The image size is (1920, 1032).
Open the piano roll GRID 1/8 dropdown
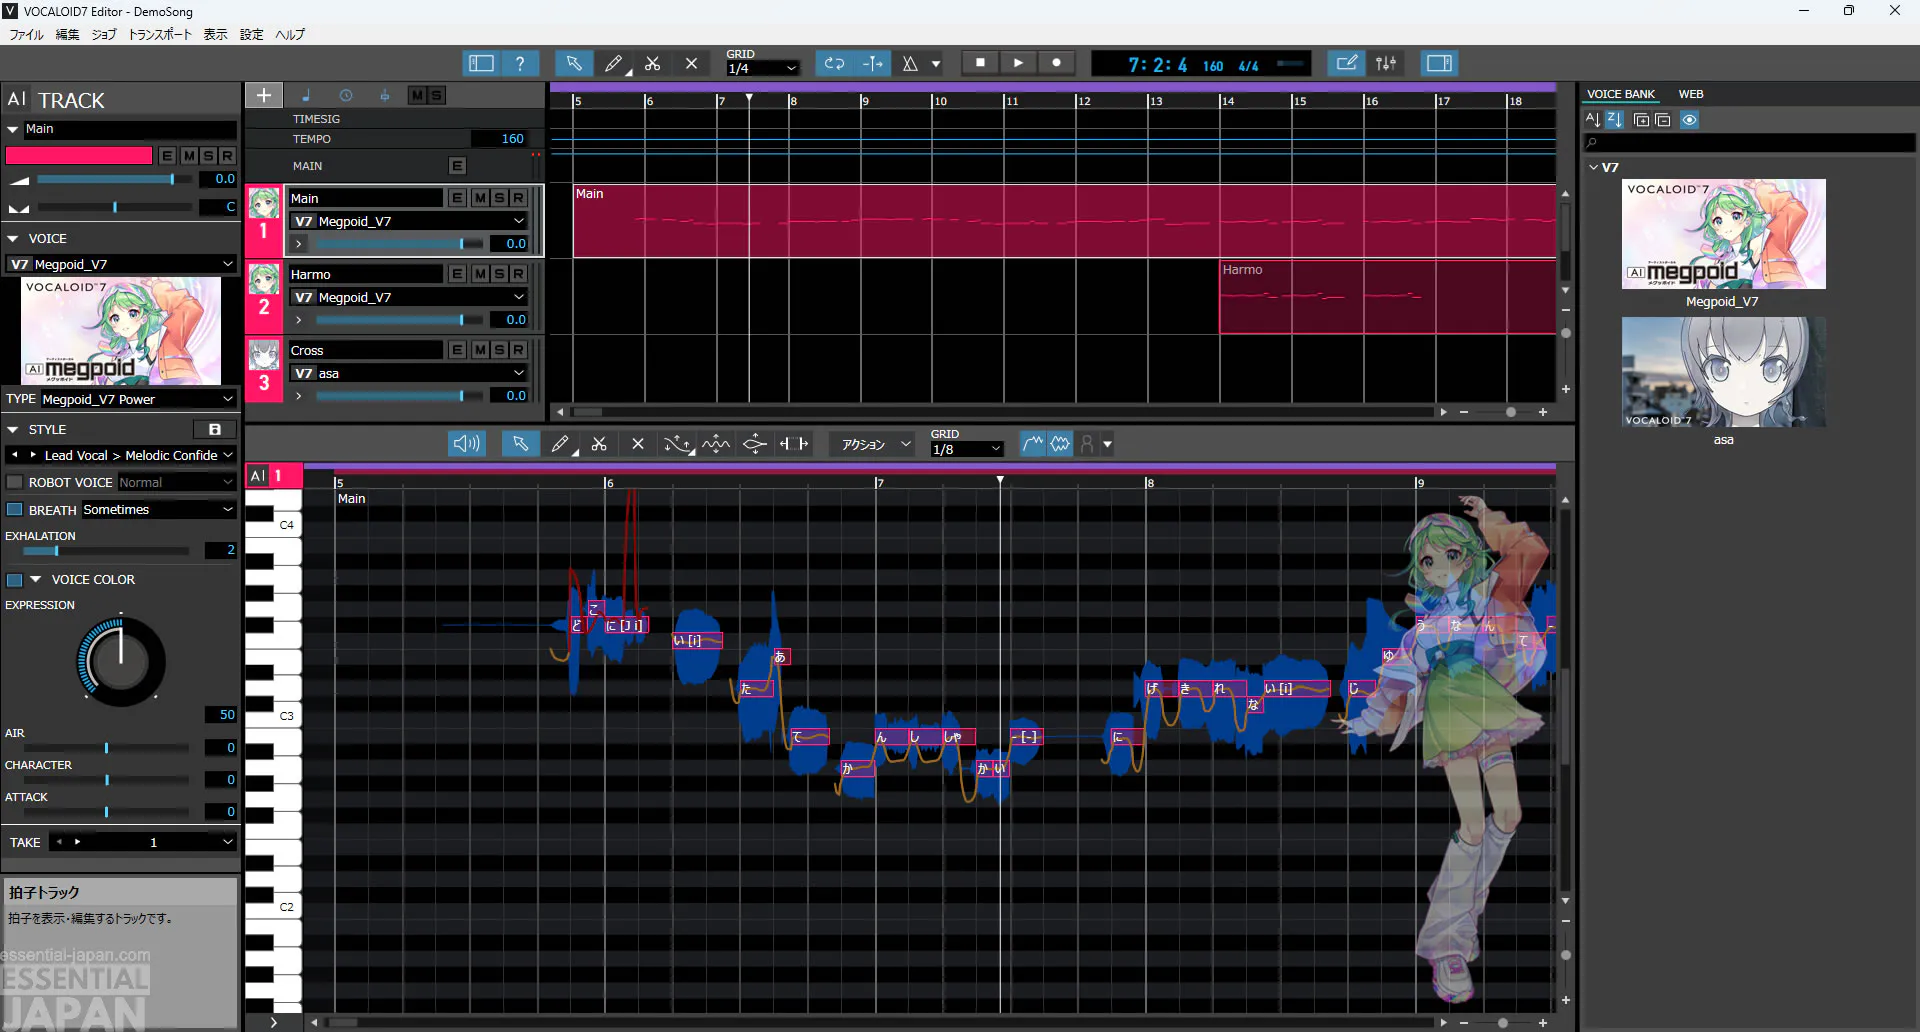(x=967, y=449)
